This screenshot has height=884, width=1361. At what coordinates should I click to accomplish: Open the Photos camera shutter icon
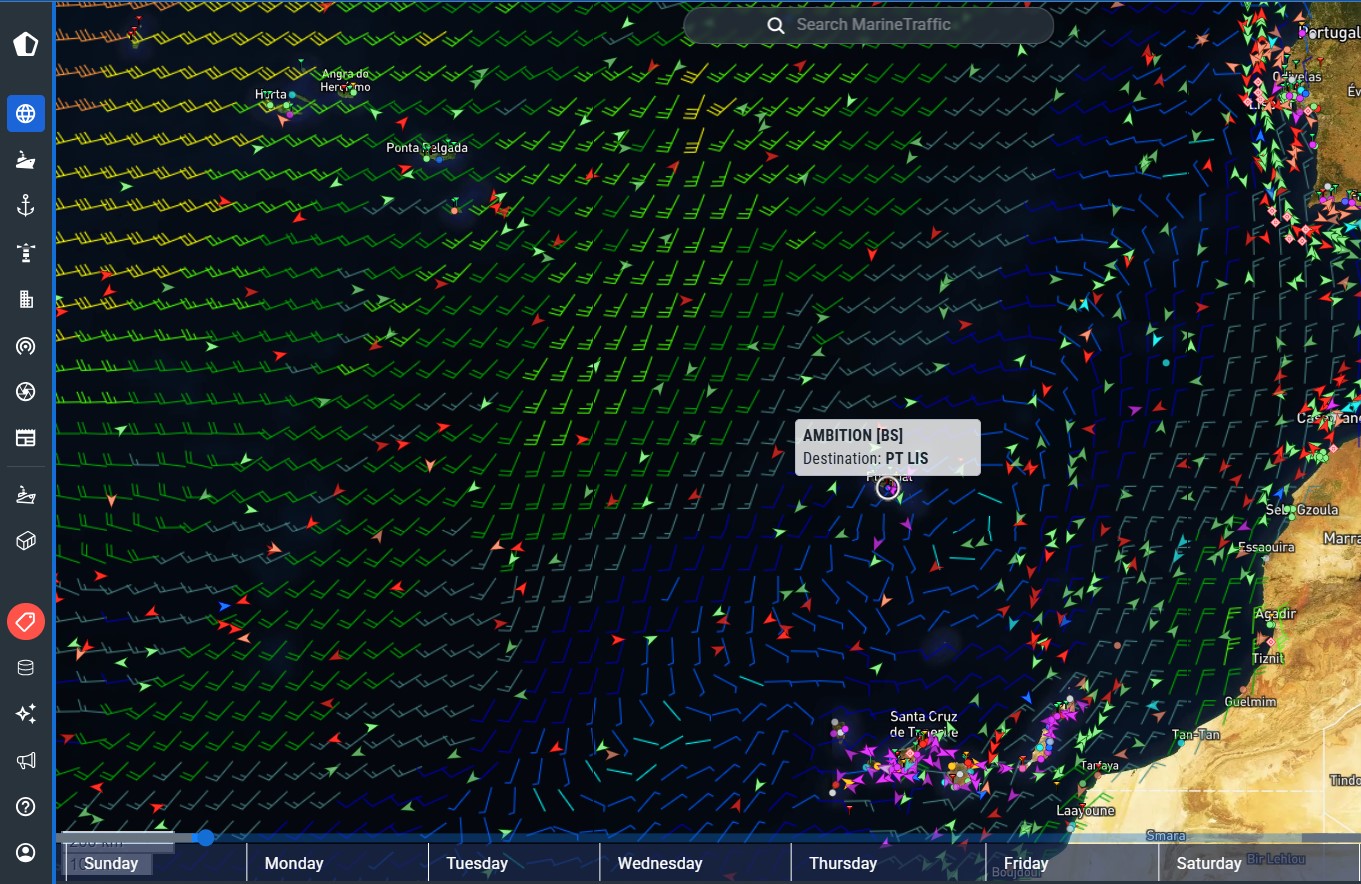click(26, 392)
